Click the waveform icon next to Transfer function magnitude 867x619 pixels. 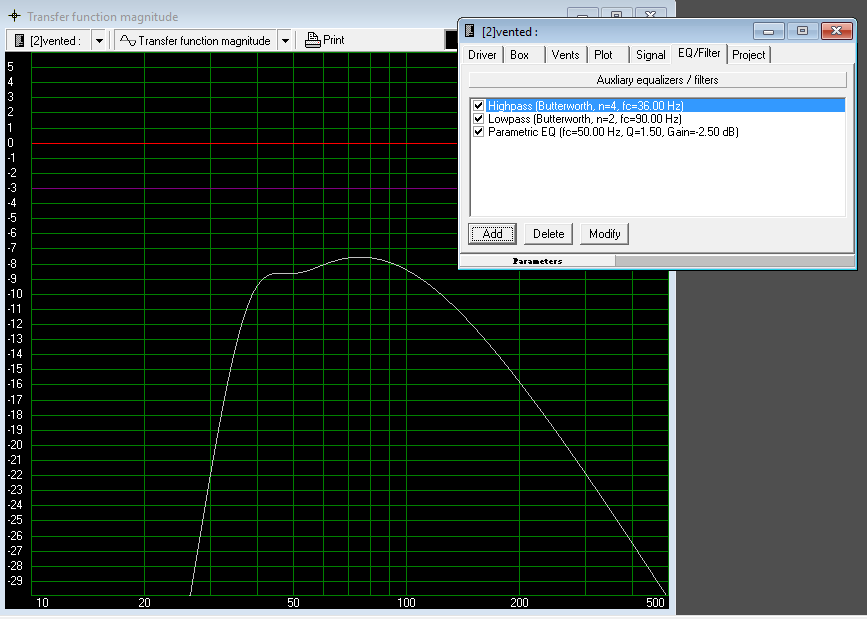127,40
